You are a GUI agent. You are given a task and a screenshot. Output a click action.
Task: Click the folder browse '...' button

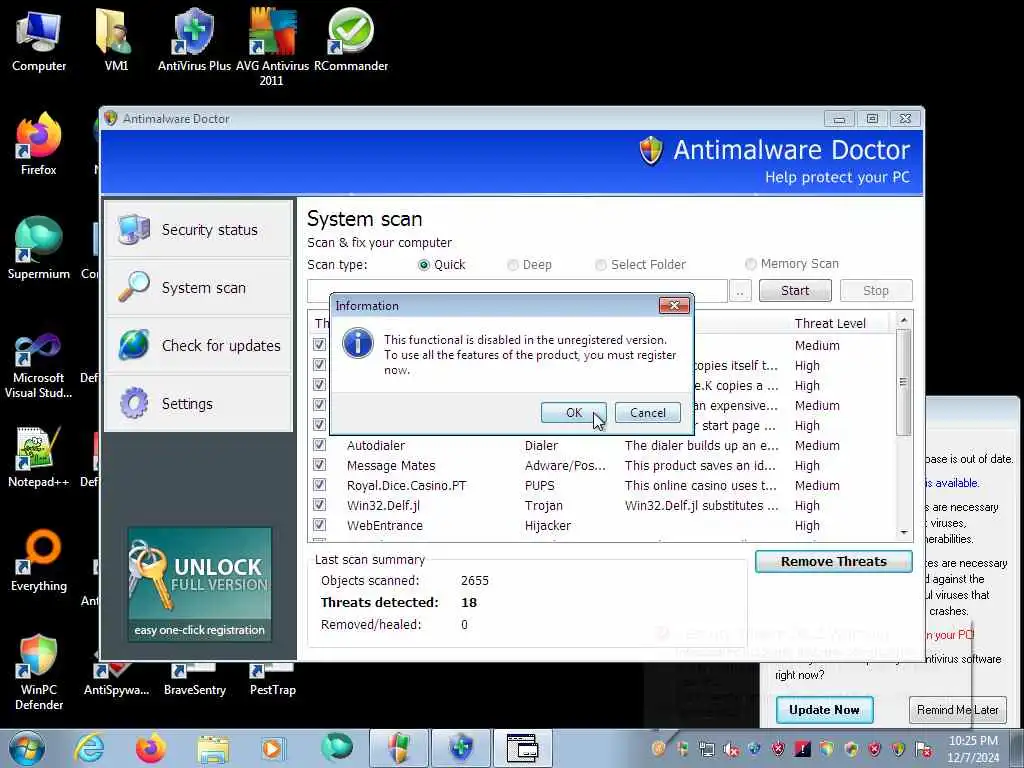739,291
